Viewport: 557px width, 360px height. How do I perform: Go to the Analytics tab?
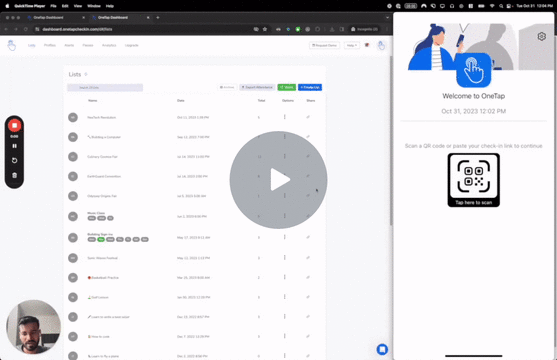tap(109, 45)
